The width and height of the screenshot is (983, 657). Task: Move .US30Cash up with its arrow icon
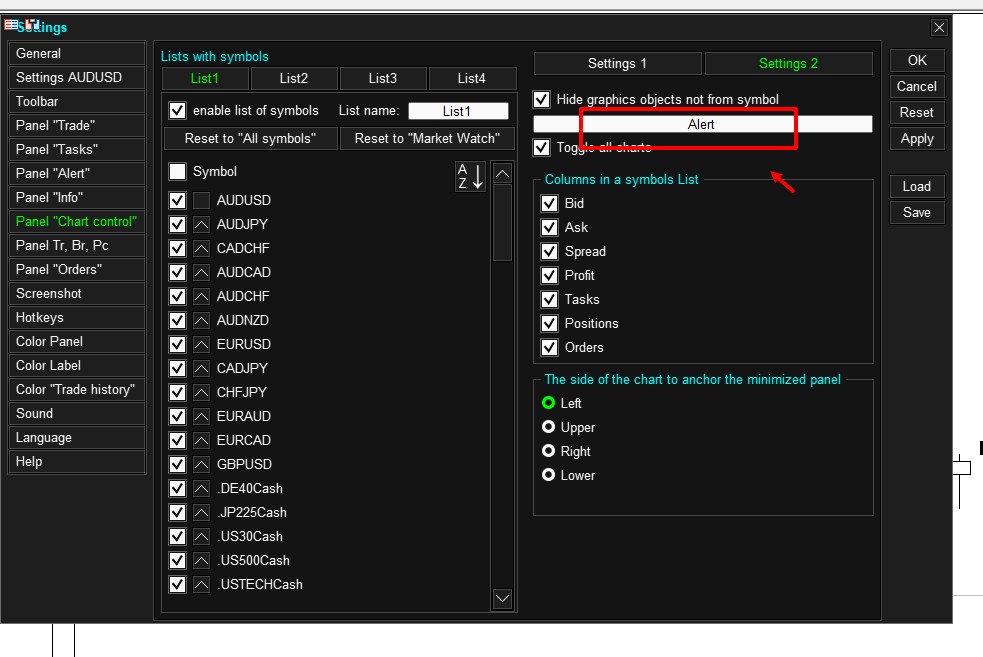pyautogui.click(x=201, y=537)
